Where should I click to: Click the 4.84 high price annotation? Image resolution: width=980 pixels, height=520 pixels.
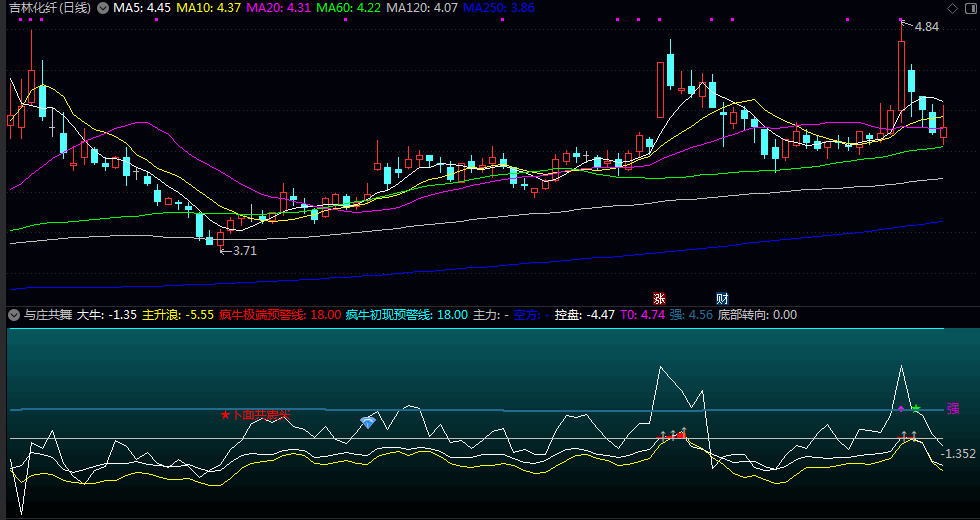coord(927,27)
